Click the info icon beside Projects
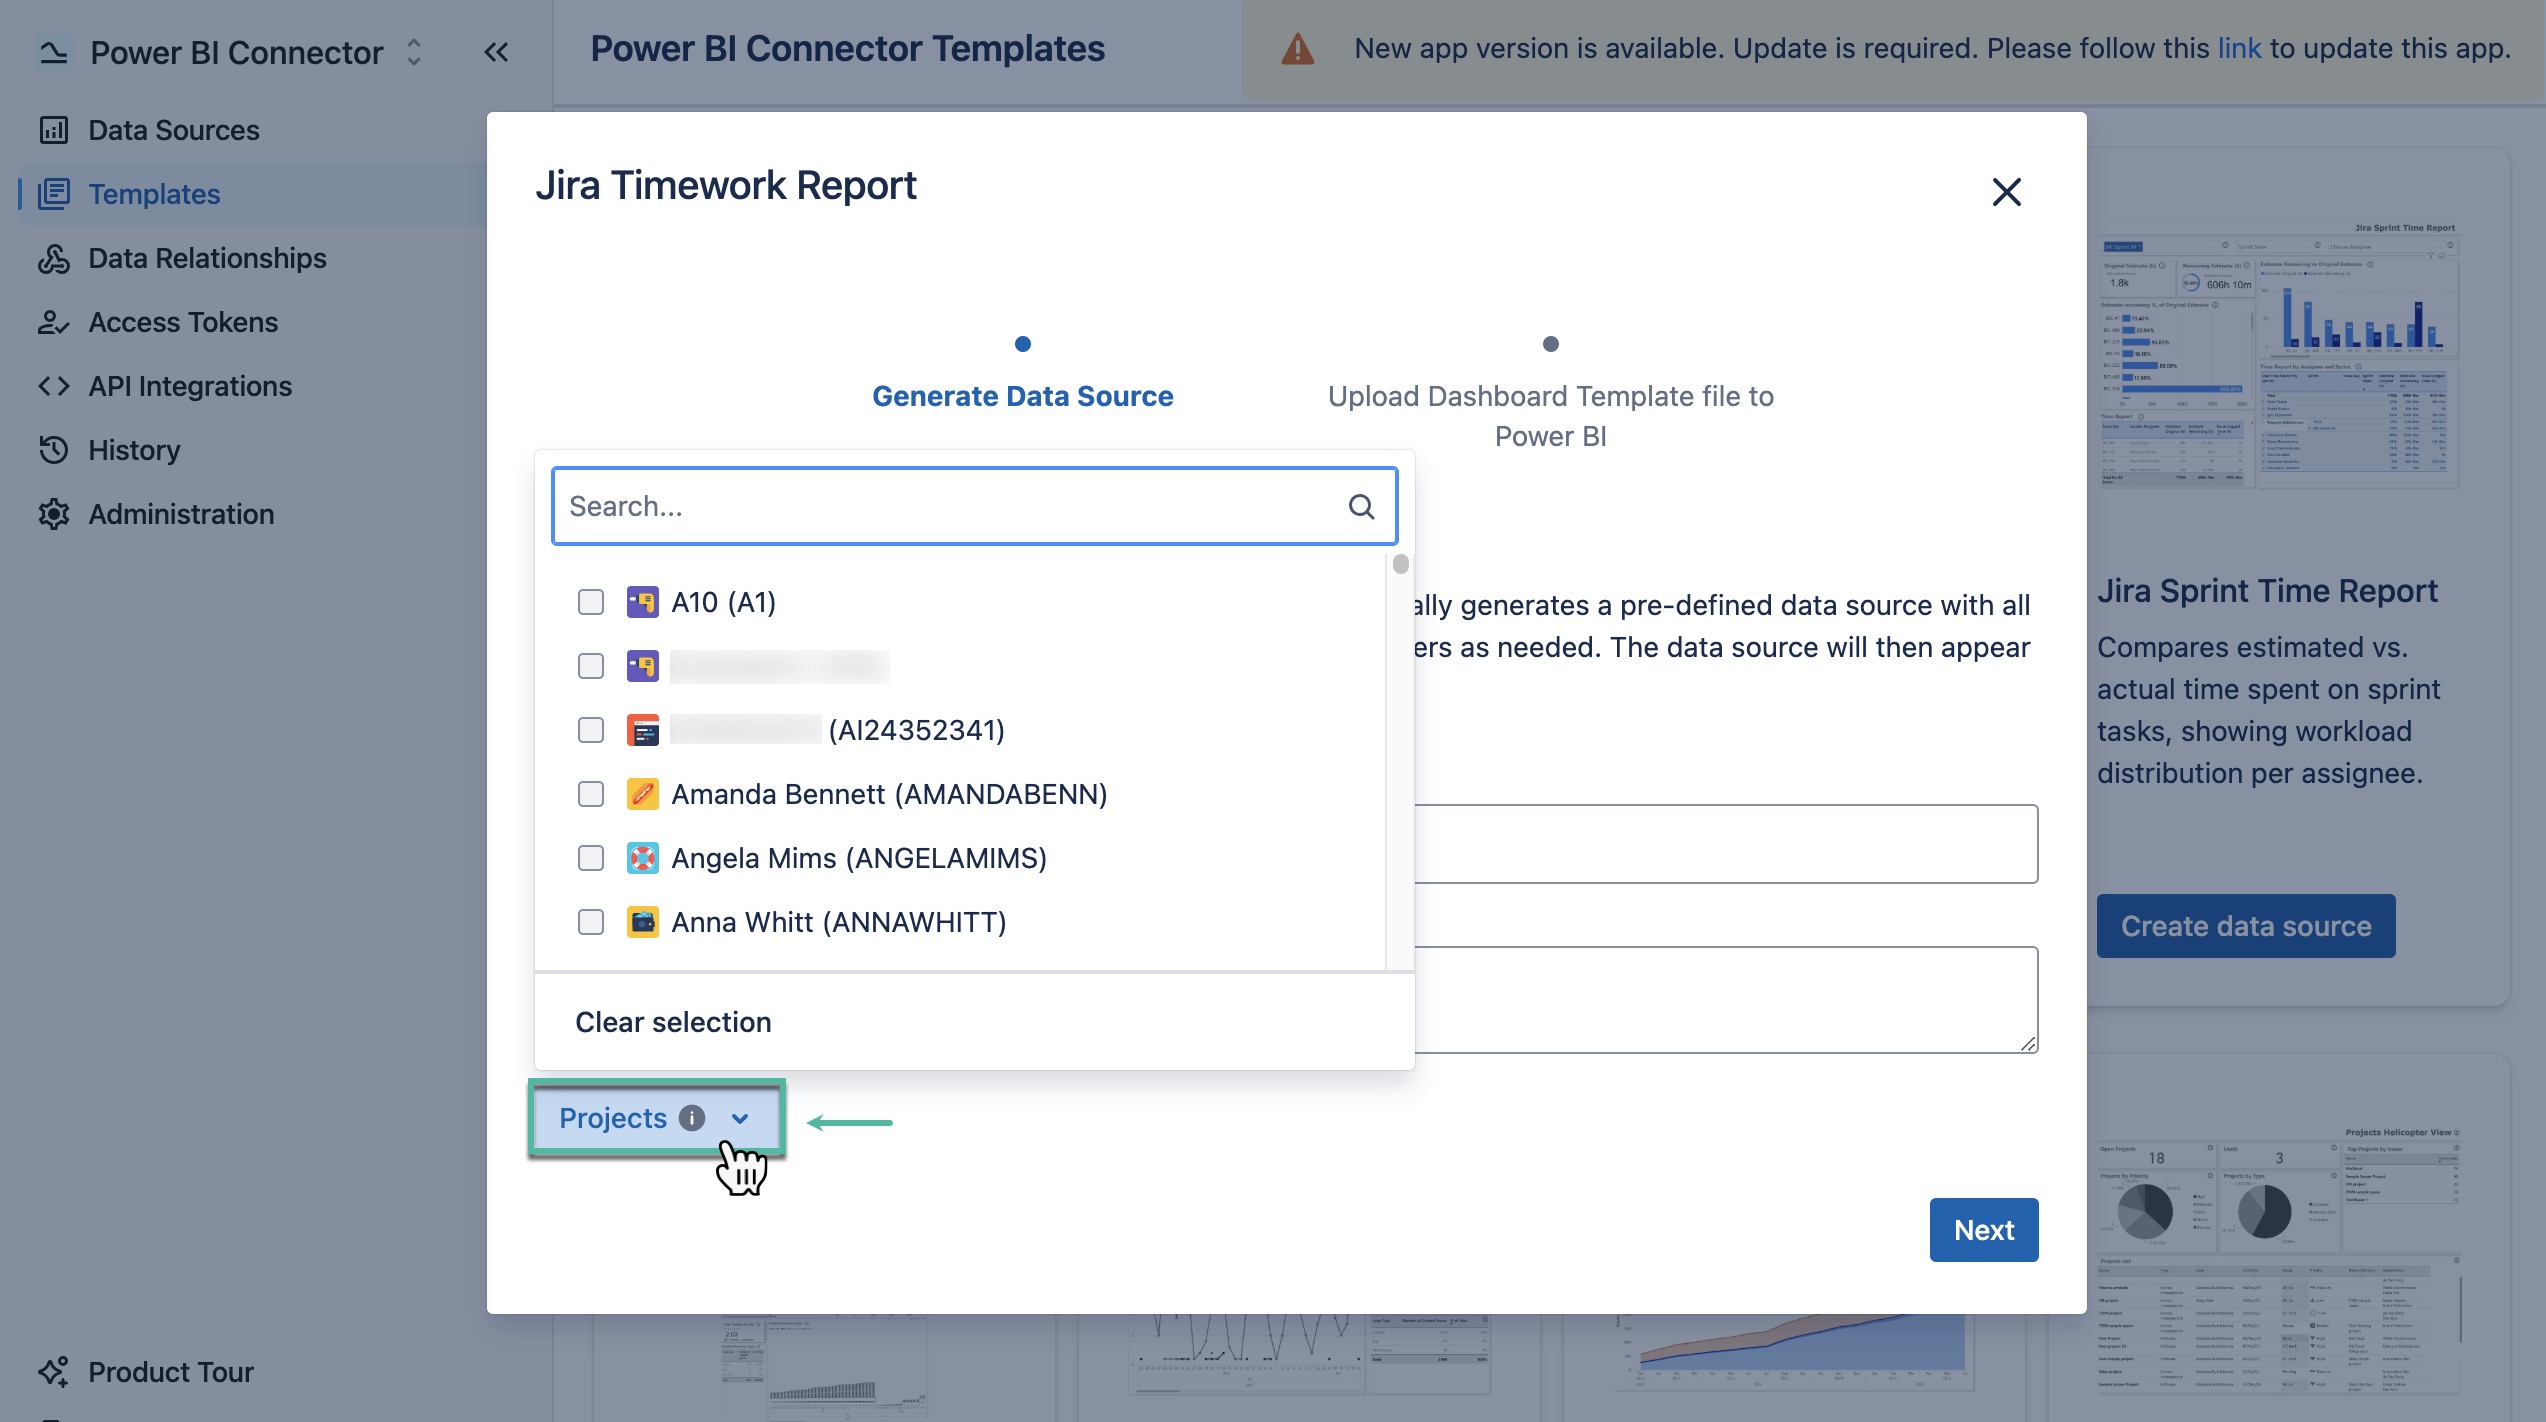The height and width of the screenshot is (1422, 2546). click(x=692, y=1118)
